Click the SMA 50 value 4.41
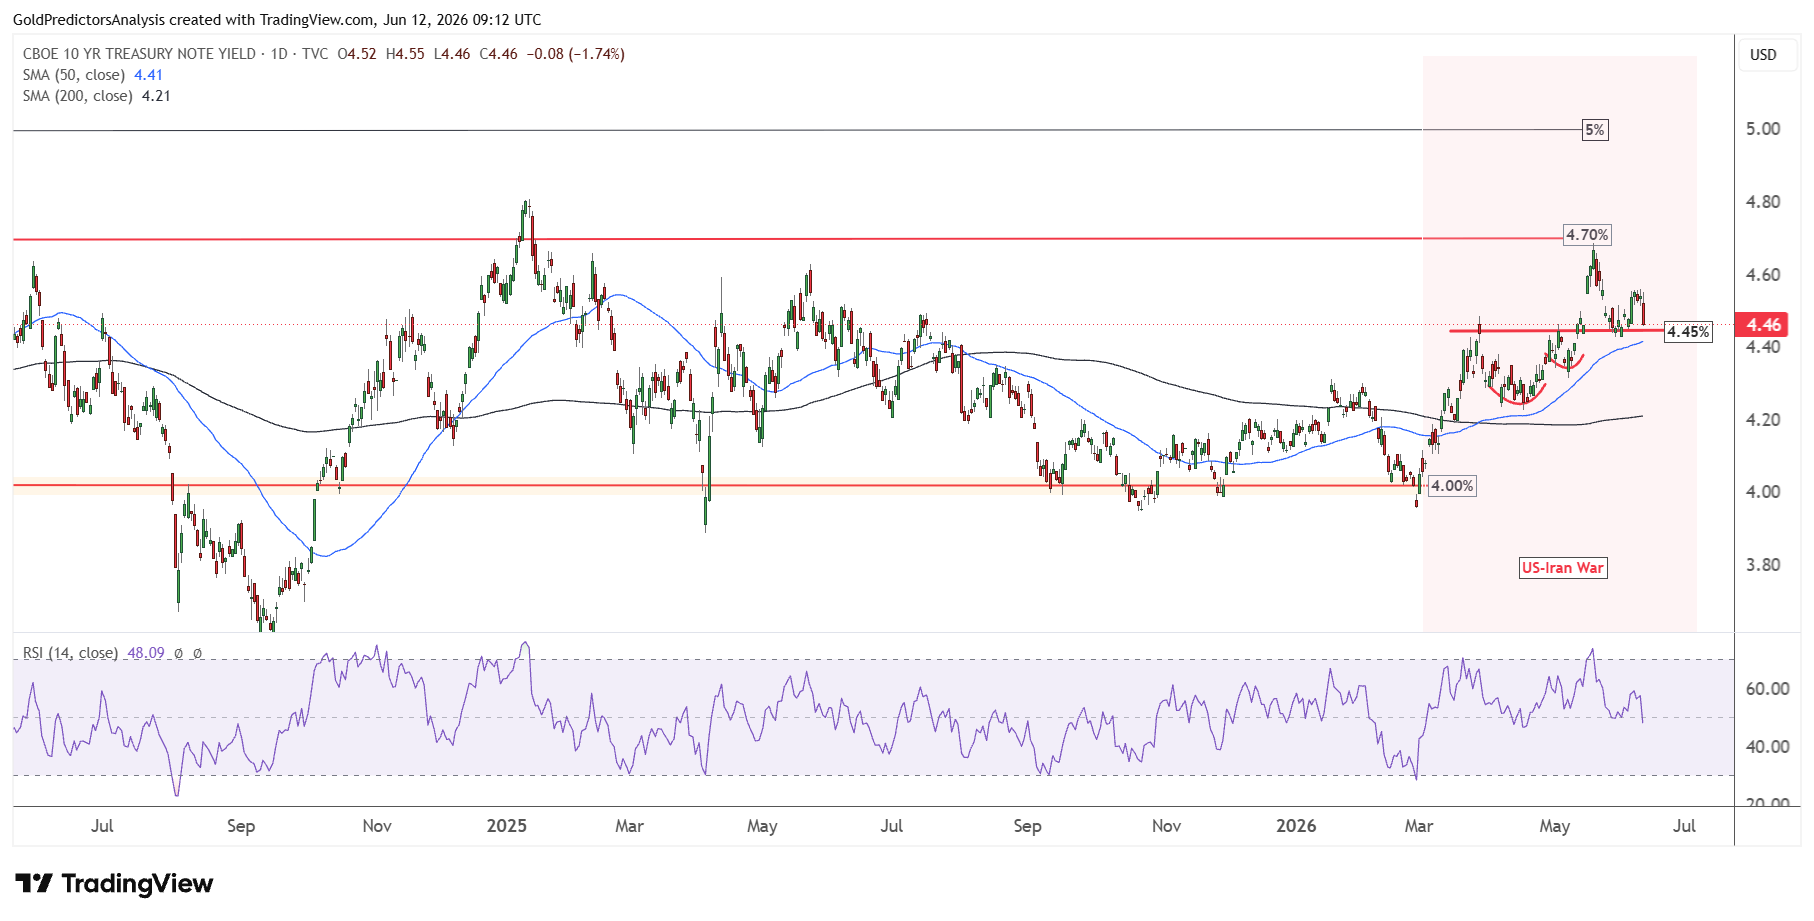 (148, 75)
